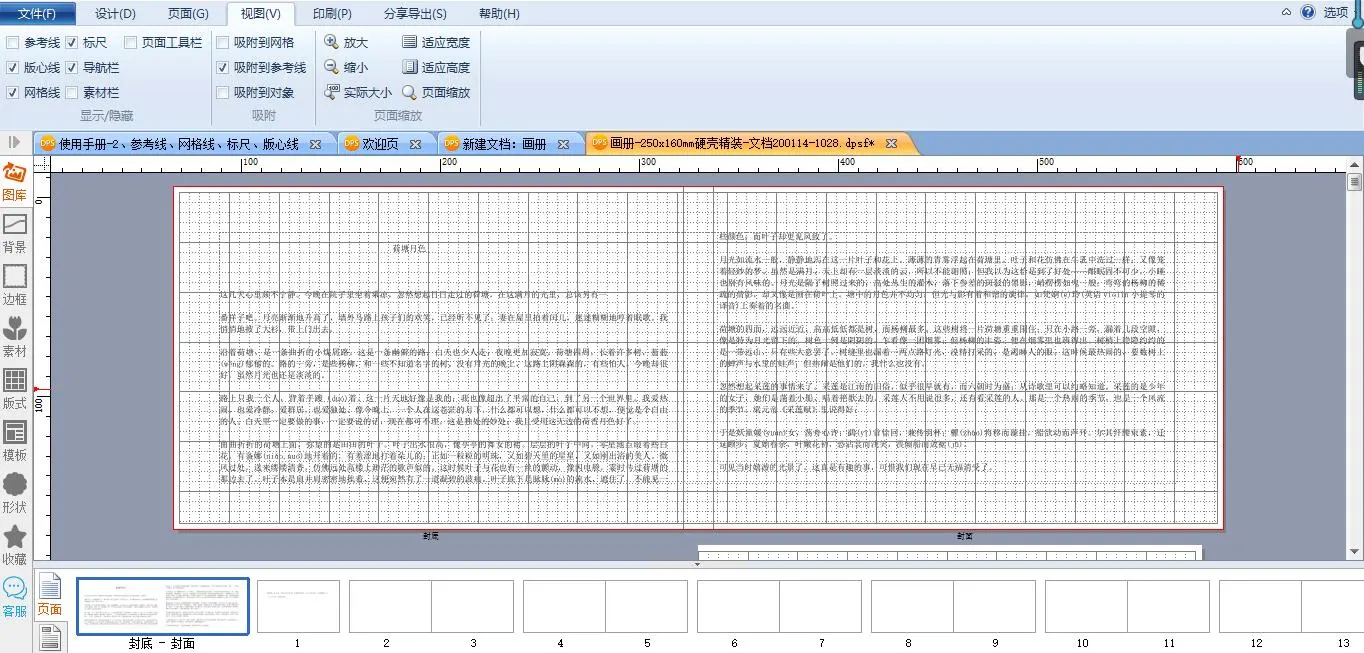This screenshot has width=1364, height=653.
Task: Open the 设计(D) ribbon tab
Action: (x=115, y=13)
